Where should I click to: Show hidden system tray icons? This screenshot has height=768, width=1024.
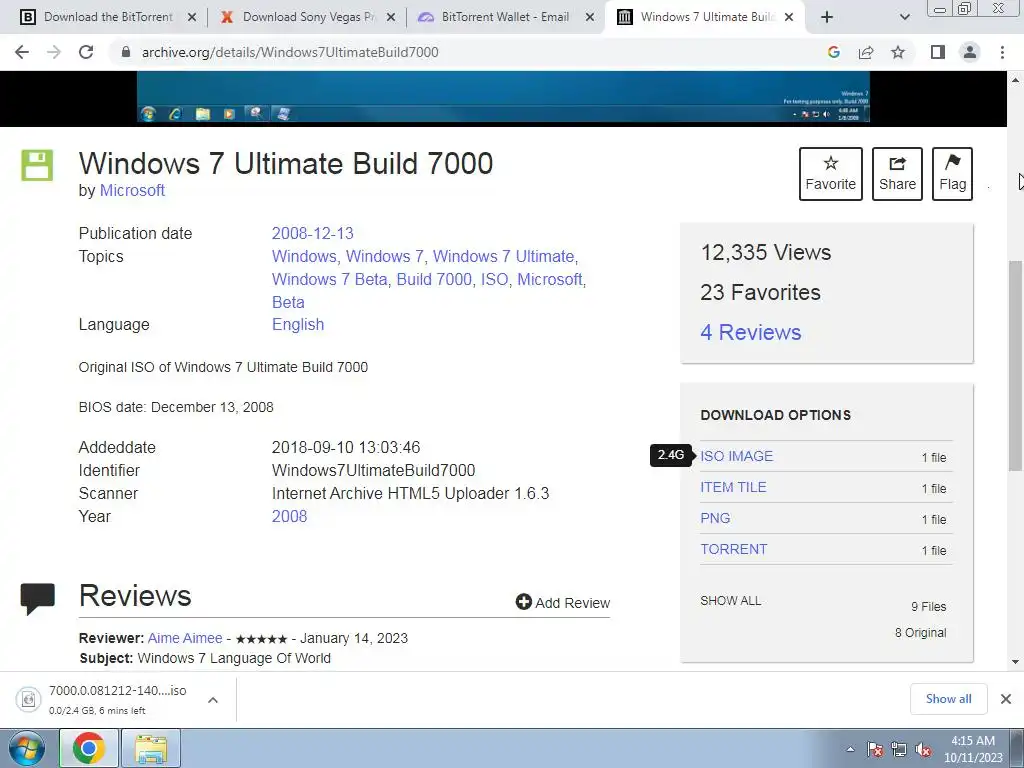pos(850,749)
